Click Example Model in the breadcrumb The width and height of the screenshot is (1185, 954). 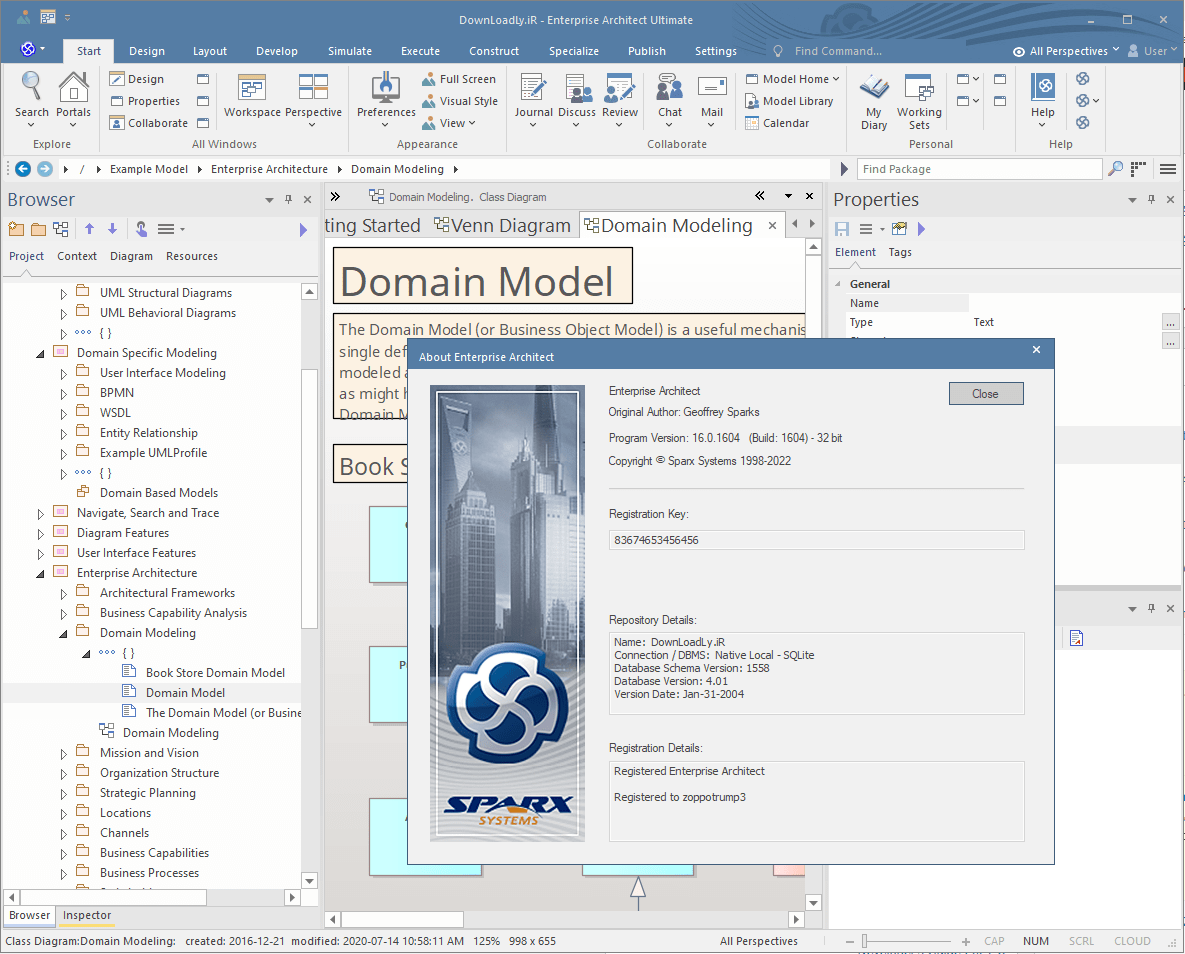point(149,169)
